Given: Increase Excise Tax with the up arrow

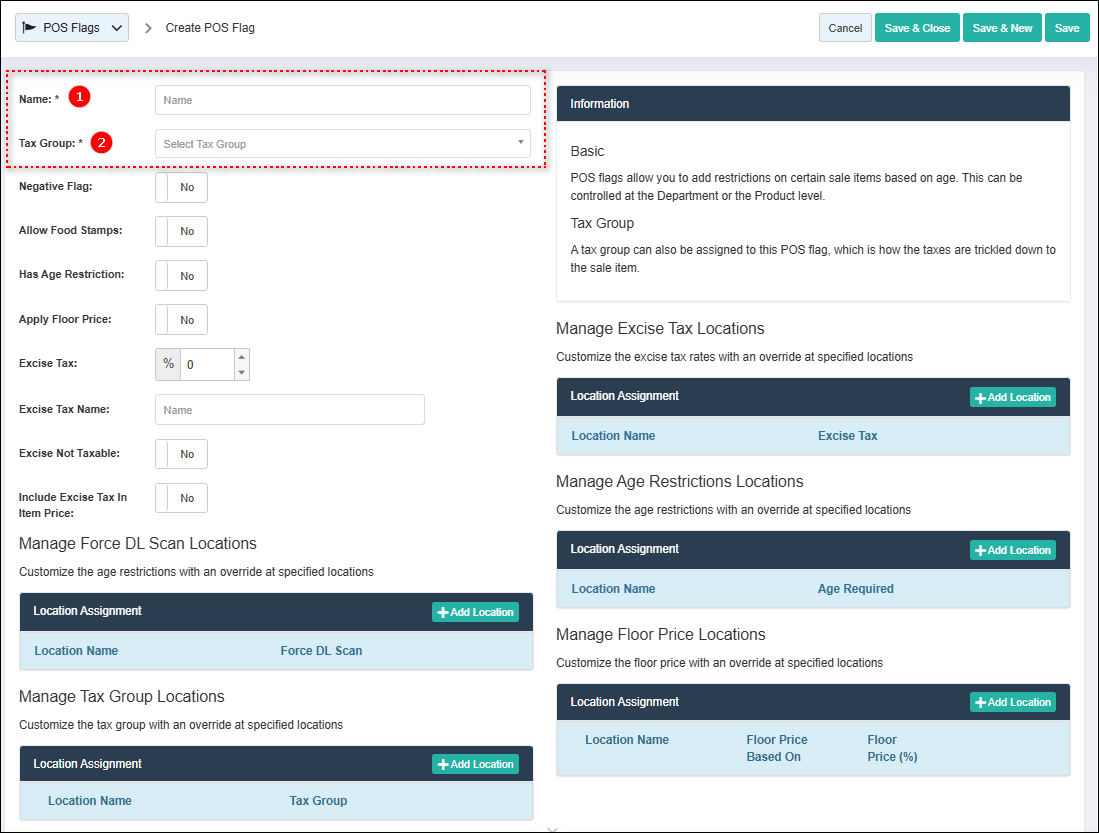Looking at the screenshot, I should [241, 357].
